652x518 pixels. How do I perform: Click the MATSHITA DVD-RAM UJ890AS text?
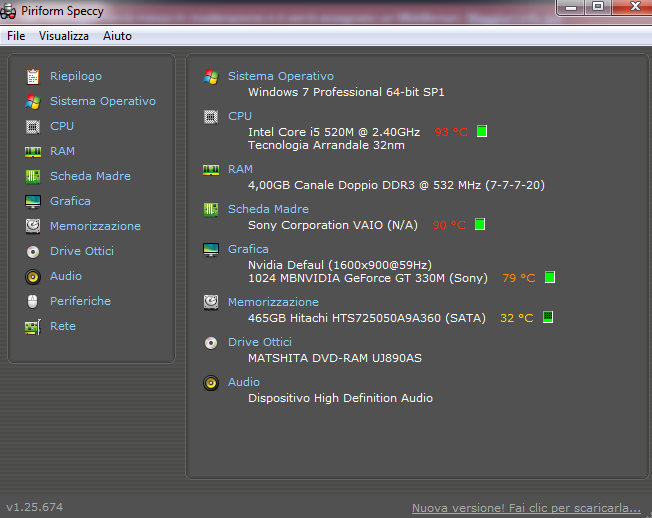pos(335,358)
